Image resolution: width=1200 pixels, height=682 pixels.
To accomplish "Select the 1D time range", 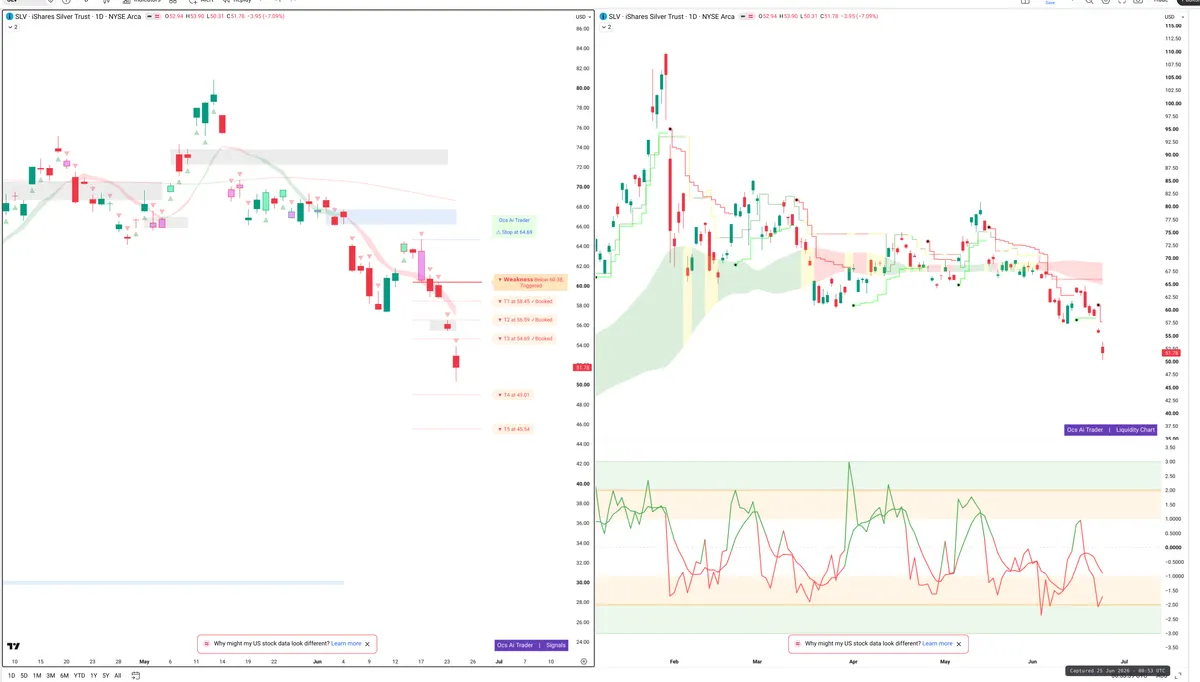I will click(x=11, y=676).
